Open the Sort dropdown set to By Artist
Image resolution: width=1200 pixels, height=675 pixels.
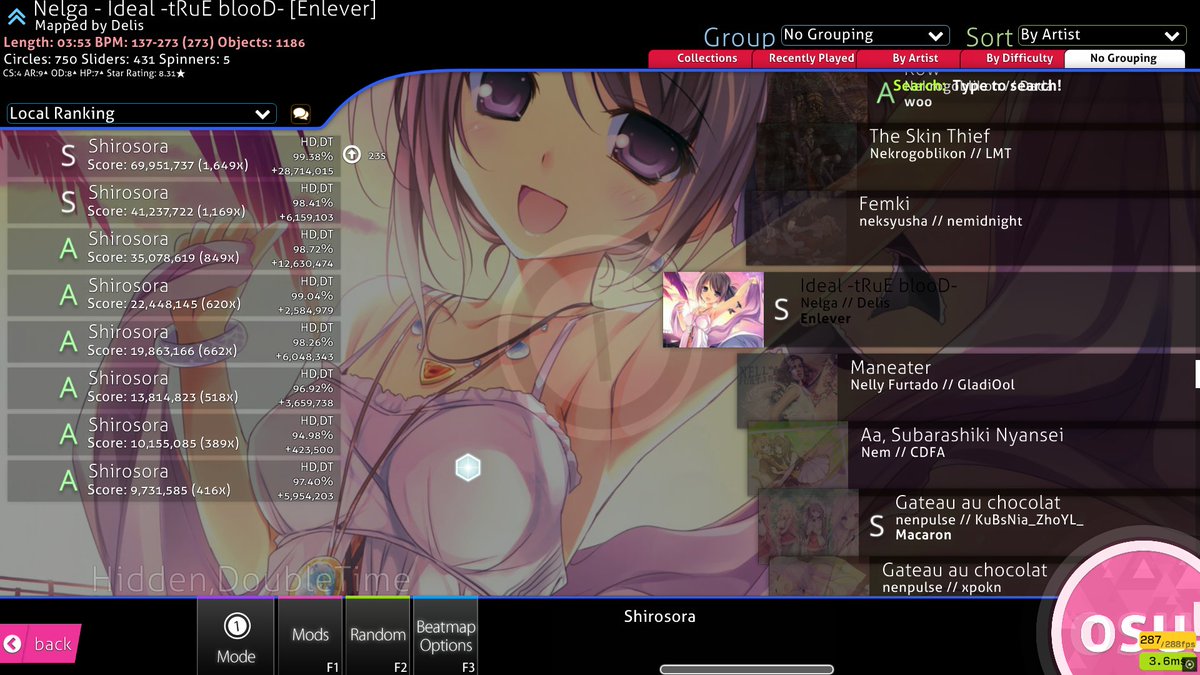(x=1100, y=34)
